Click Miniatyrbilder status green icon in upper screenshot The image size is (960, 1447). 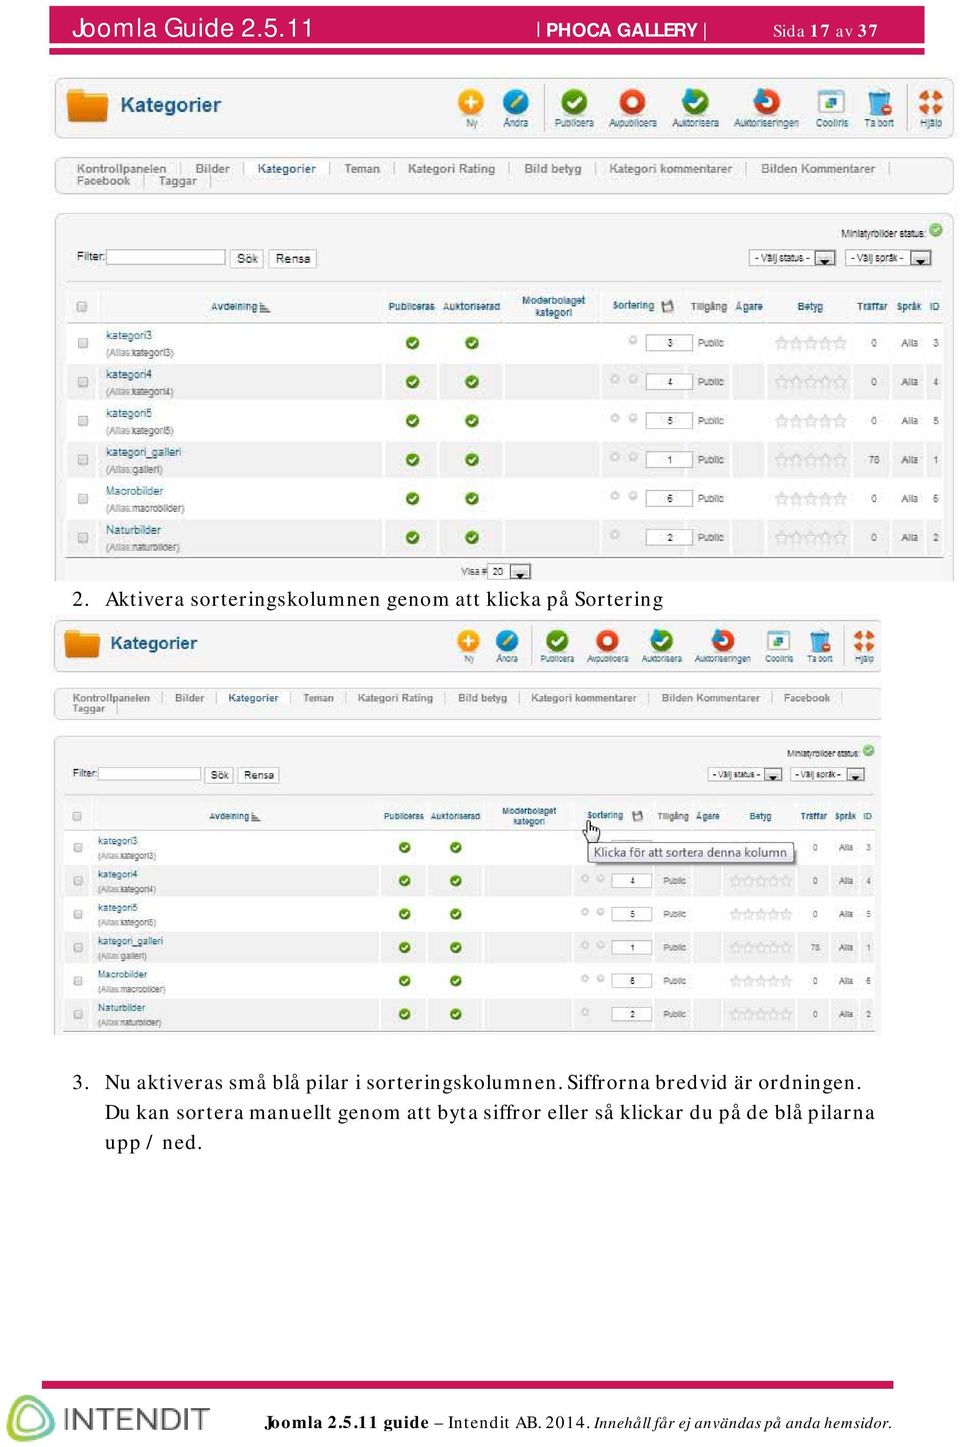(x=936, y=230)
